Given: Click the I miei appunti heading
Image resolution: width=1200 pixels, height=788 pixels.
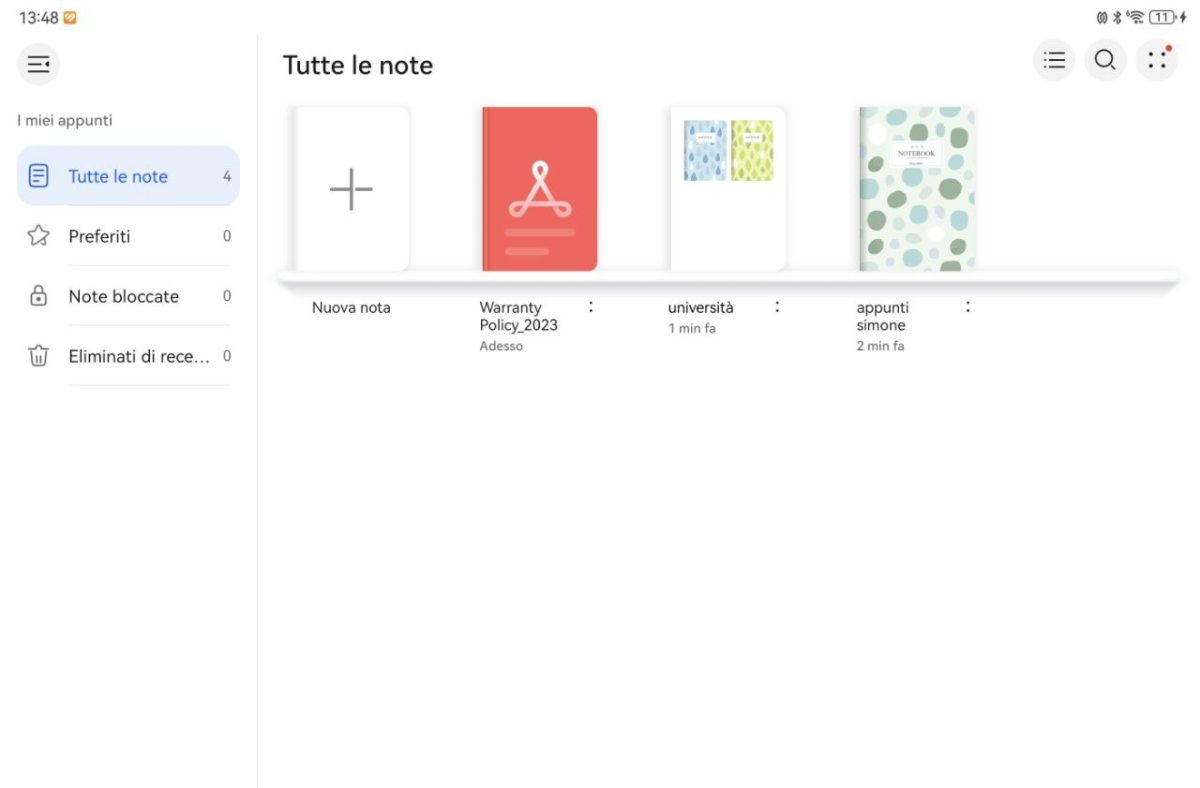Looking at the screenshot, I should tap(65, 120).
